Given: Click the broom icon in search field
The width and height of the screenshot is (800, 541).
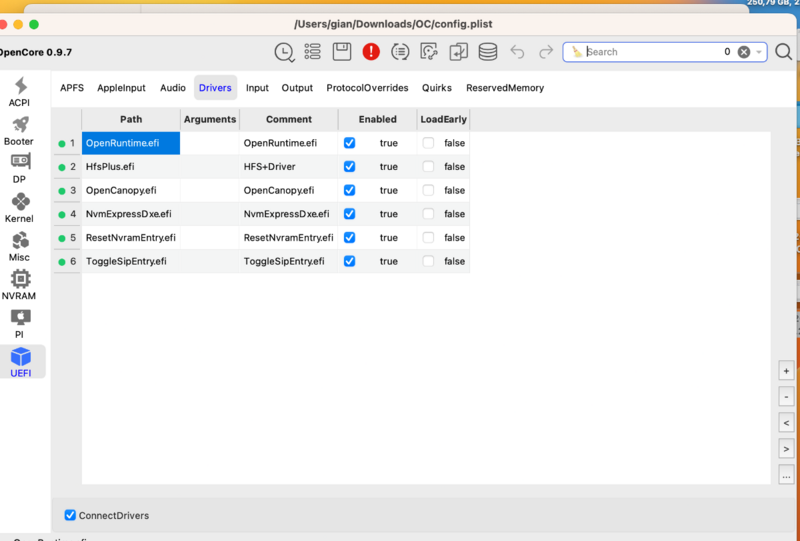Looking at the screenshot, I should [x=577, y=52].
